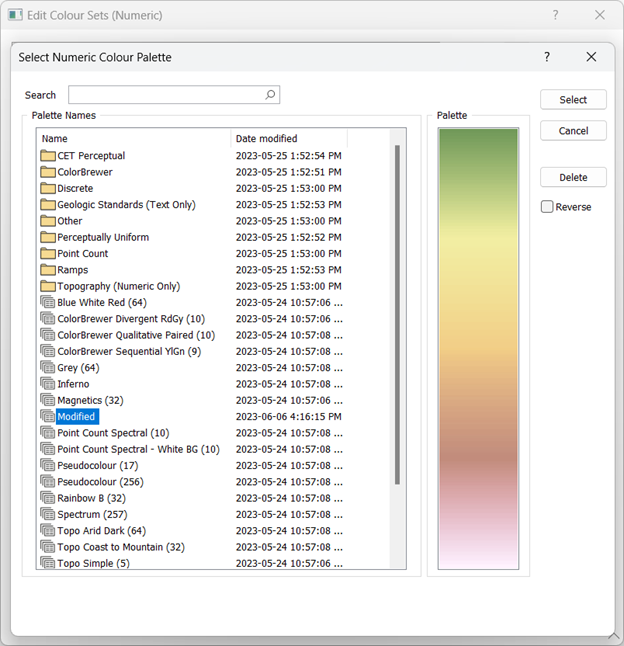Sort by the Name column header
The width and height of the screenshot is (624, 646).
tap(133, 139)
